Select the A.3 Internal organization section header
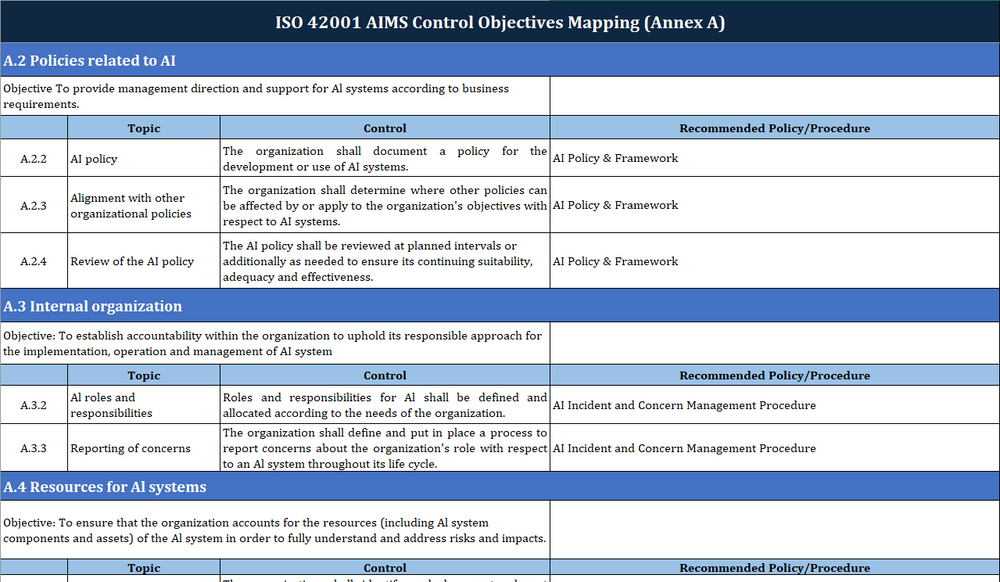The height and width of the screenshot is (582, 1000). pos(93,307)
